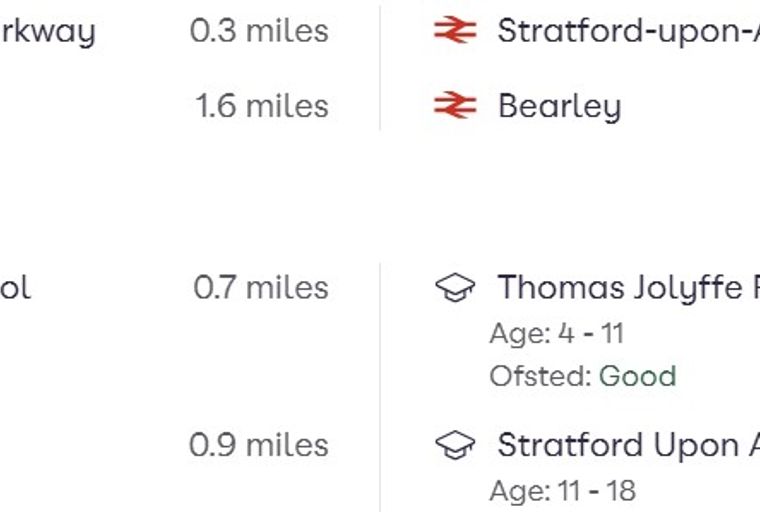Click the partially visible school name ending 'ol'
The height and width of the screenshot is (512, 760).
pyautogui.click(x=16, y=288)
